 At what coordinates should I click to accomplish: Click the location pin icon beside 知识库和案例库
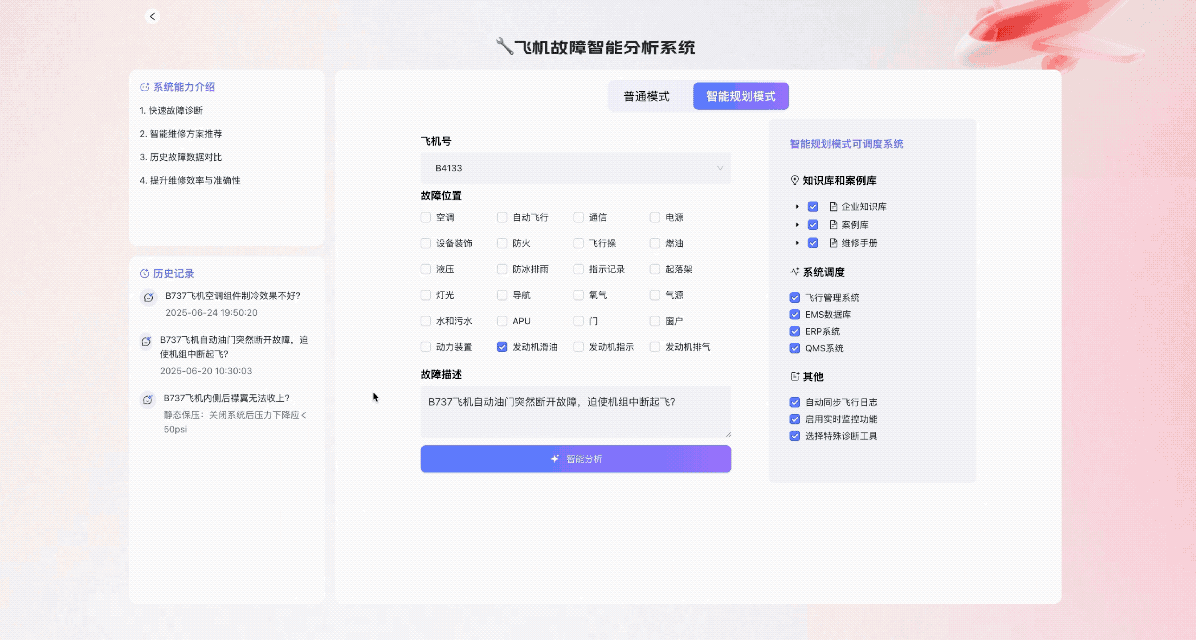[795, 181]
